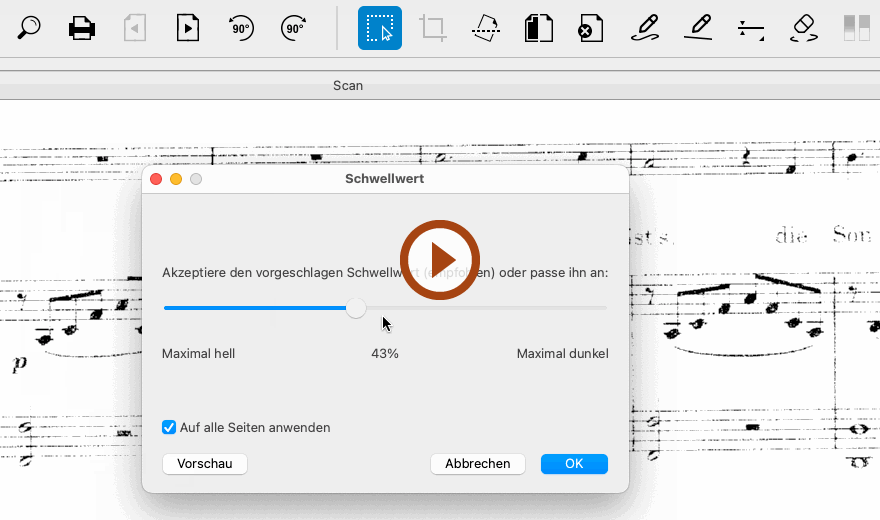Go to the next page
Image resolution: width=880 pixels, height=520 pixels.
point(187,28)
